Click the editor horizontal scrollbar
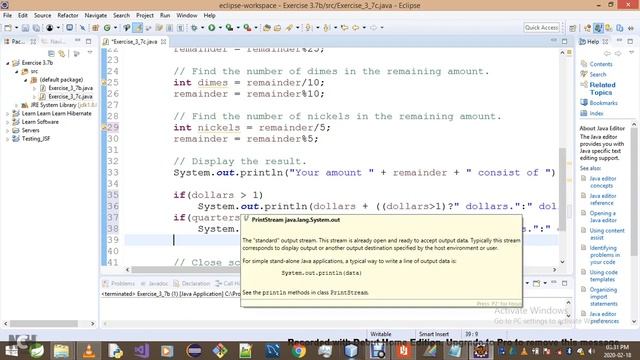 (341, 270)
